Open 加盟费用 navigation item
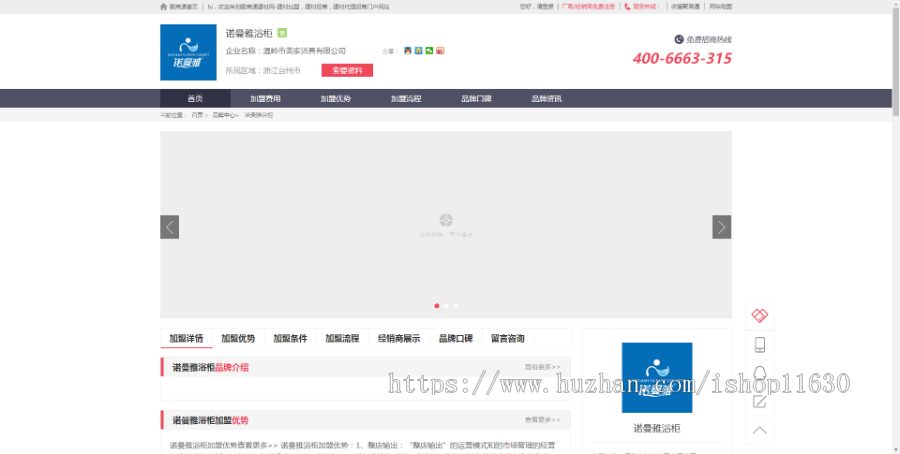Image resolution: width=900 pixels, height=454 pixels. (265, 99)
